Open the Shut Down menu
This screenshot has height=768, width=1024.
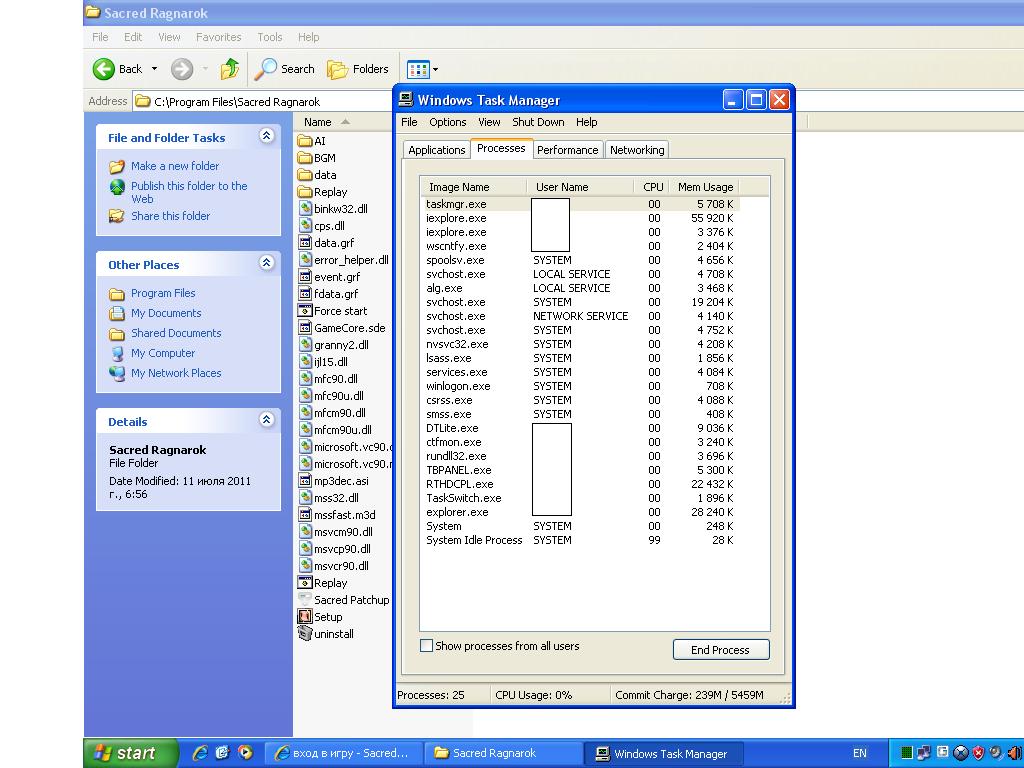(x=538, y=122)
